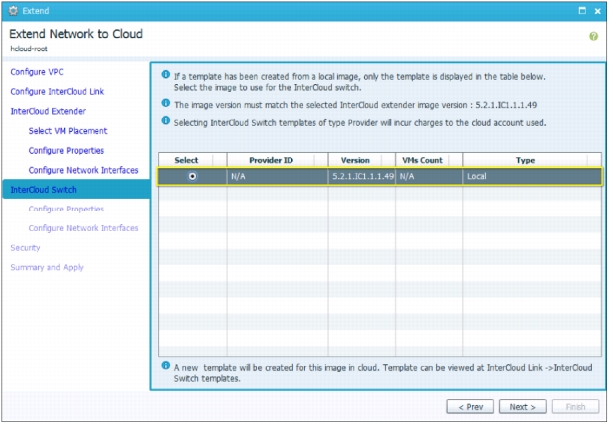
Task: Sort by the Select column header
Action: point(192,160)
